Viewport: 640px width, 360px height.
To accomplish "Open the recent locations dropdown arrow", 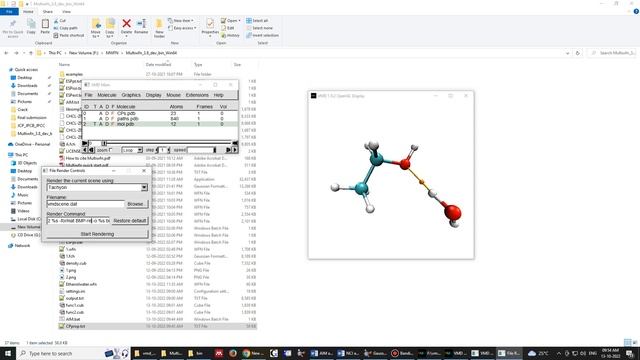I will [x=24, y=53].
